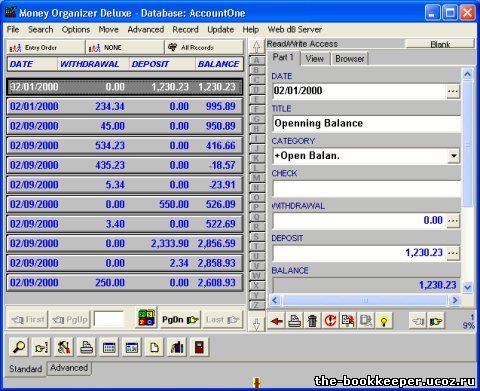
Task: Click the BALANCE column header
Action: click(219, 64)
